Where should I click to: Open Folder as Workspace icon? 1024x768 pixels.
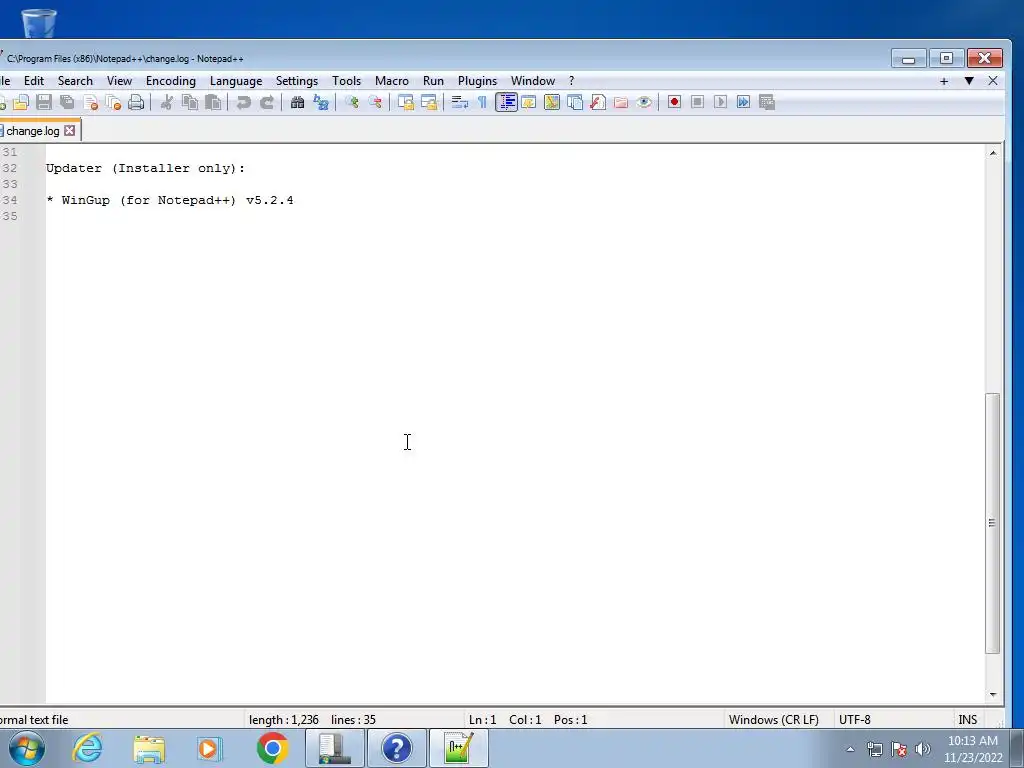pos(621,103)
